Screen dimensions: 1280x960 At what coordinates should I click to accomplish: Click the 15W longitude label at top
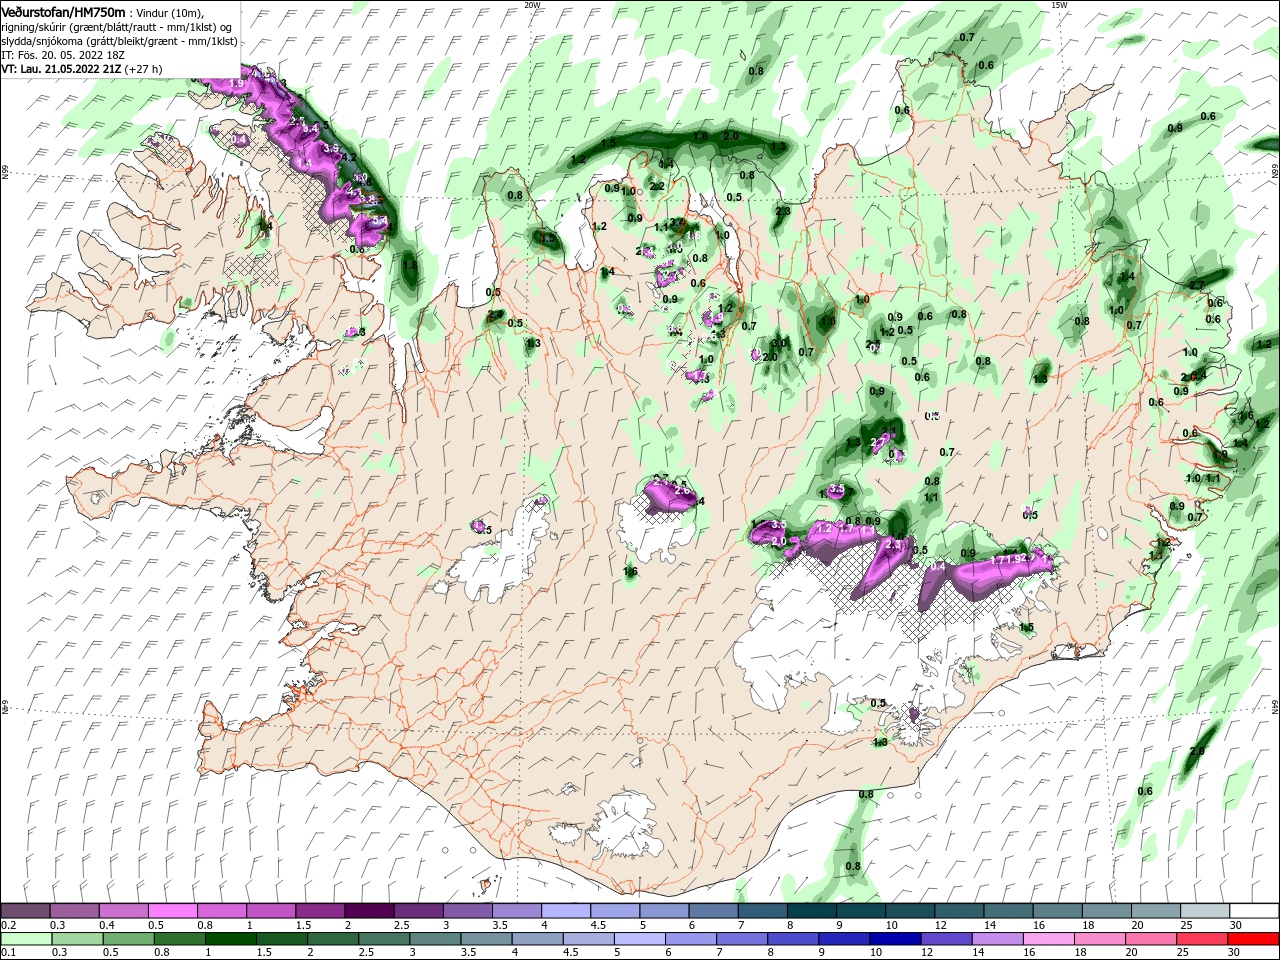click(1059, 5)
